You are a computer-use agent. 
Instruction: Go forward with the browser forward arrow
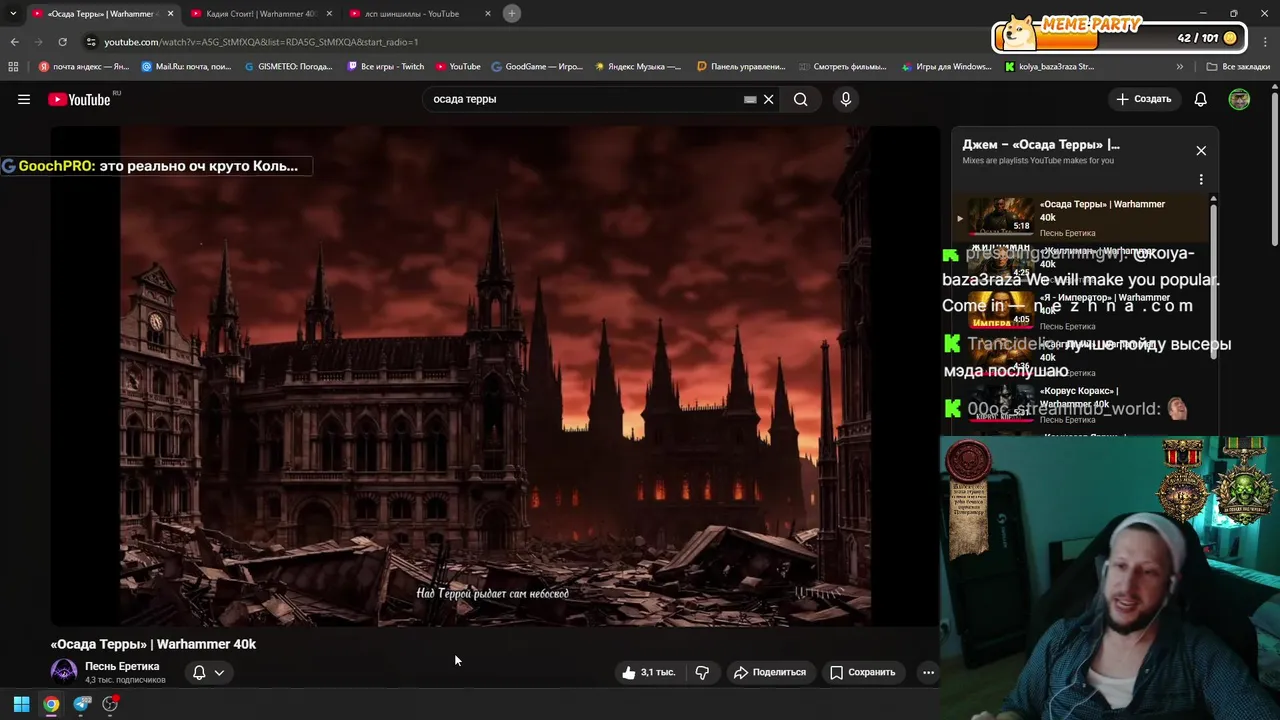(39, 42)
